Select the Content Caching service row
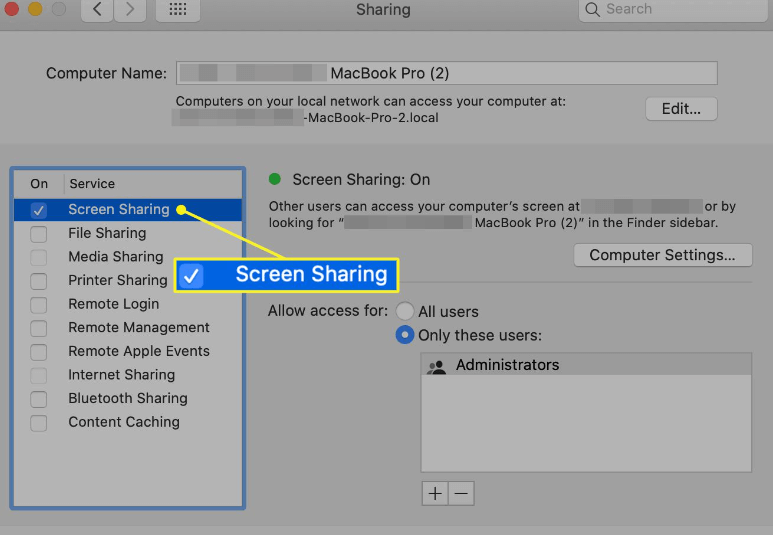Viewport: 773px width, 535px height. pyautogui.click(x=128, y=423)
